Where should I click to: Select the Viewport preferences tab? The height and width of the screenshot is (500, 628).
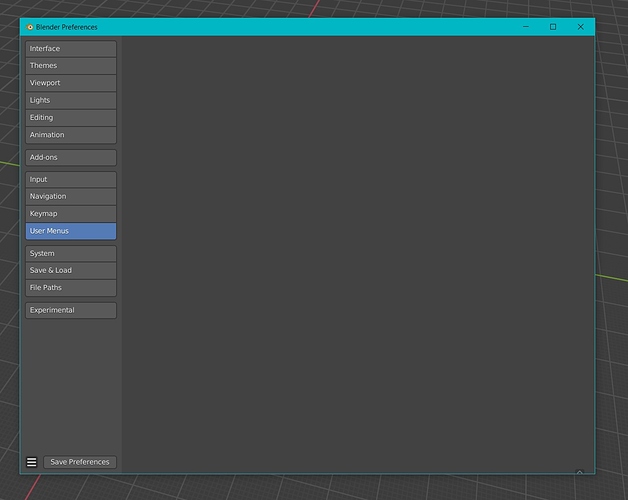point(71,83)
